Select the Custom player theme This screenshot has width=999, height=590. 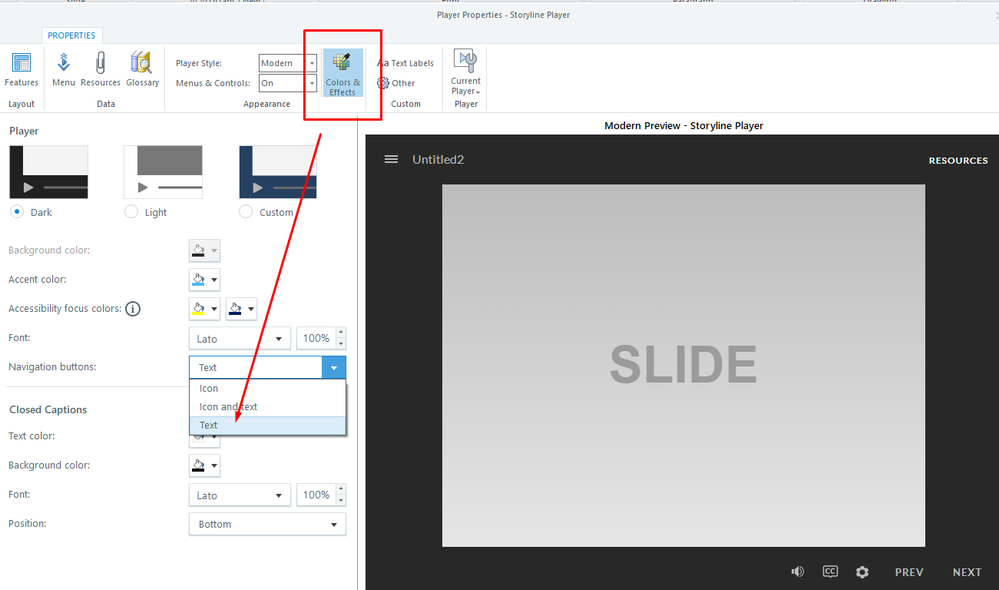pos(246,212)
